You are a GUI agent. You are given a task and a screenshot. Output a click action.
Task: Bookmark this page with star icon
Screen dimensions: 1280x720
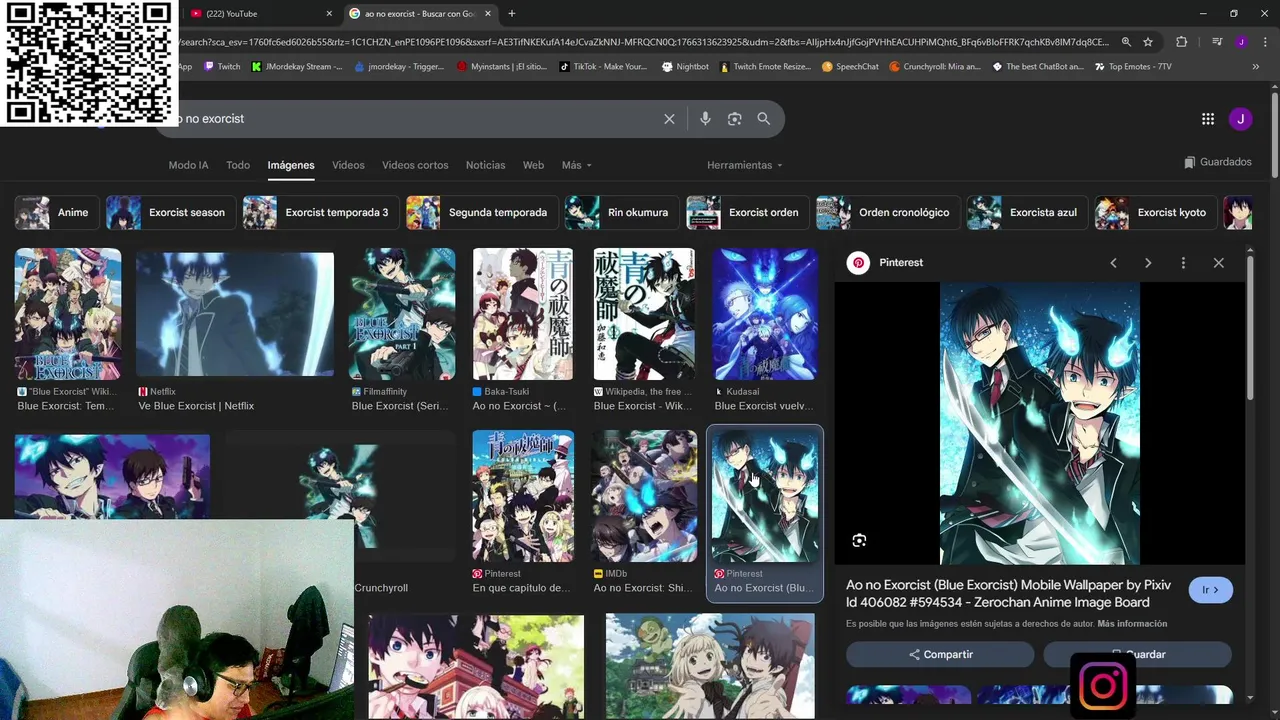pos(1148,42)
